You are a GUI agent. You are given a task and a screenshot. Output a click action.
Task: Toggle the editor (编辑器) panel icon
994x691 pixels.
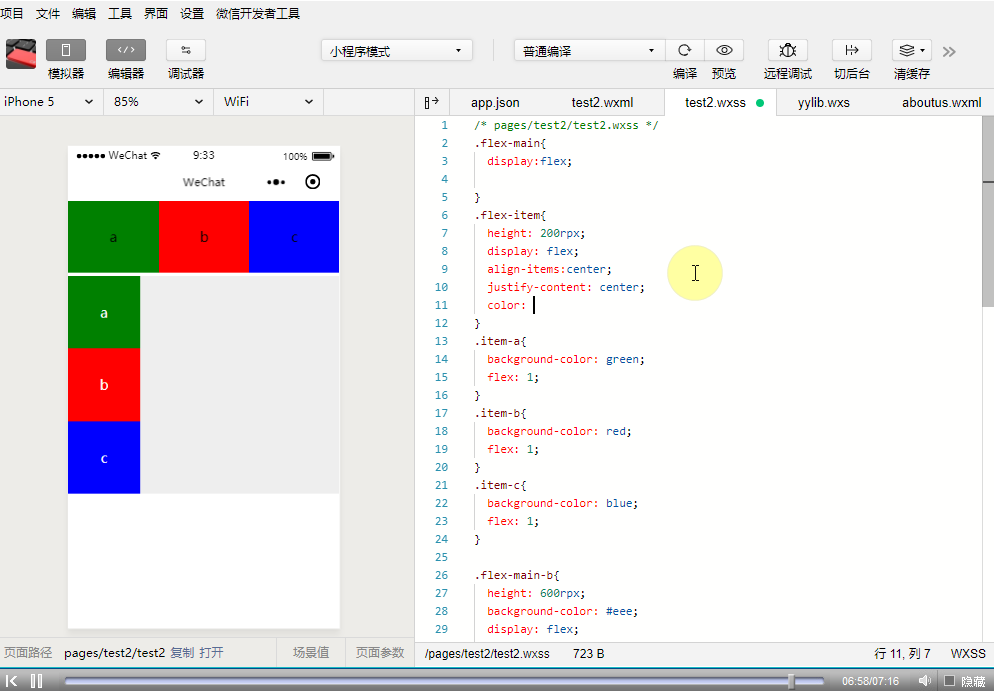tap(126, 50)
